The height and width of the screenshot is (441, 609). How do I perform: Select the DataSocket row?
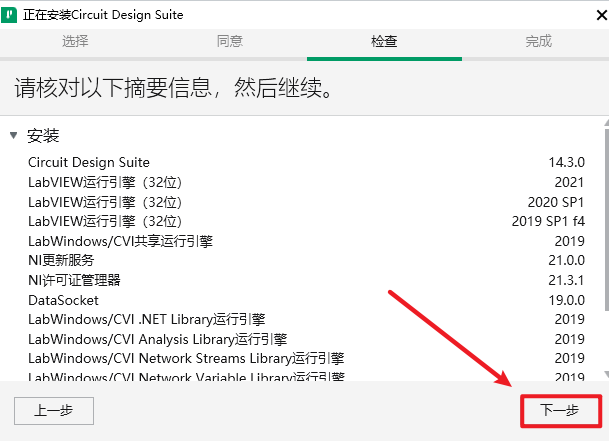tap(306, 300)
